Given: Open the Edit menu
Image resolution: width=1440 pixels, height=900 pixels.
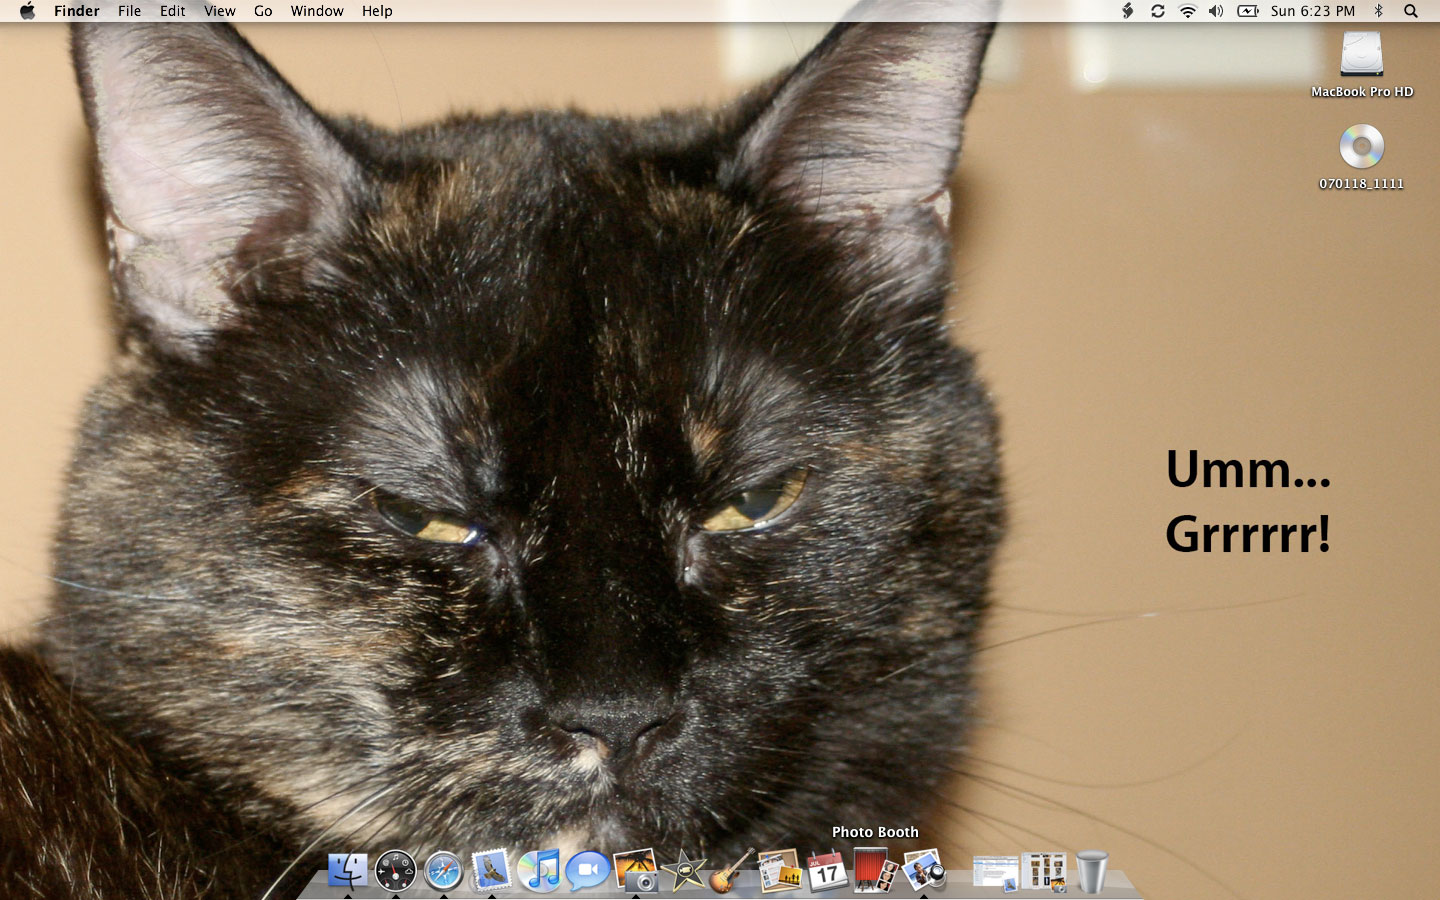Looking at the screenshot, I should click(x=173, y=11).
